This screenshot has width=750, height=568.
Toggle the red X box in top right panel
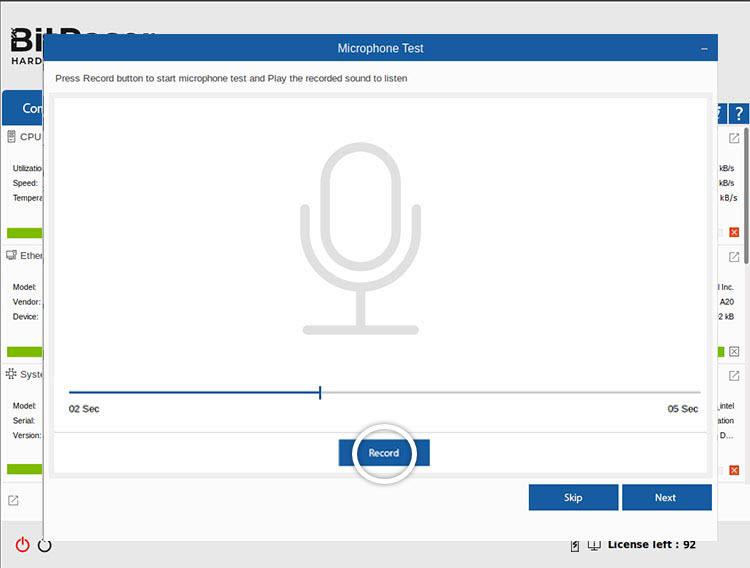point(734,232)
